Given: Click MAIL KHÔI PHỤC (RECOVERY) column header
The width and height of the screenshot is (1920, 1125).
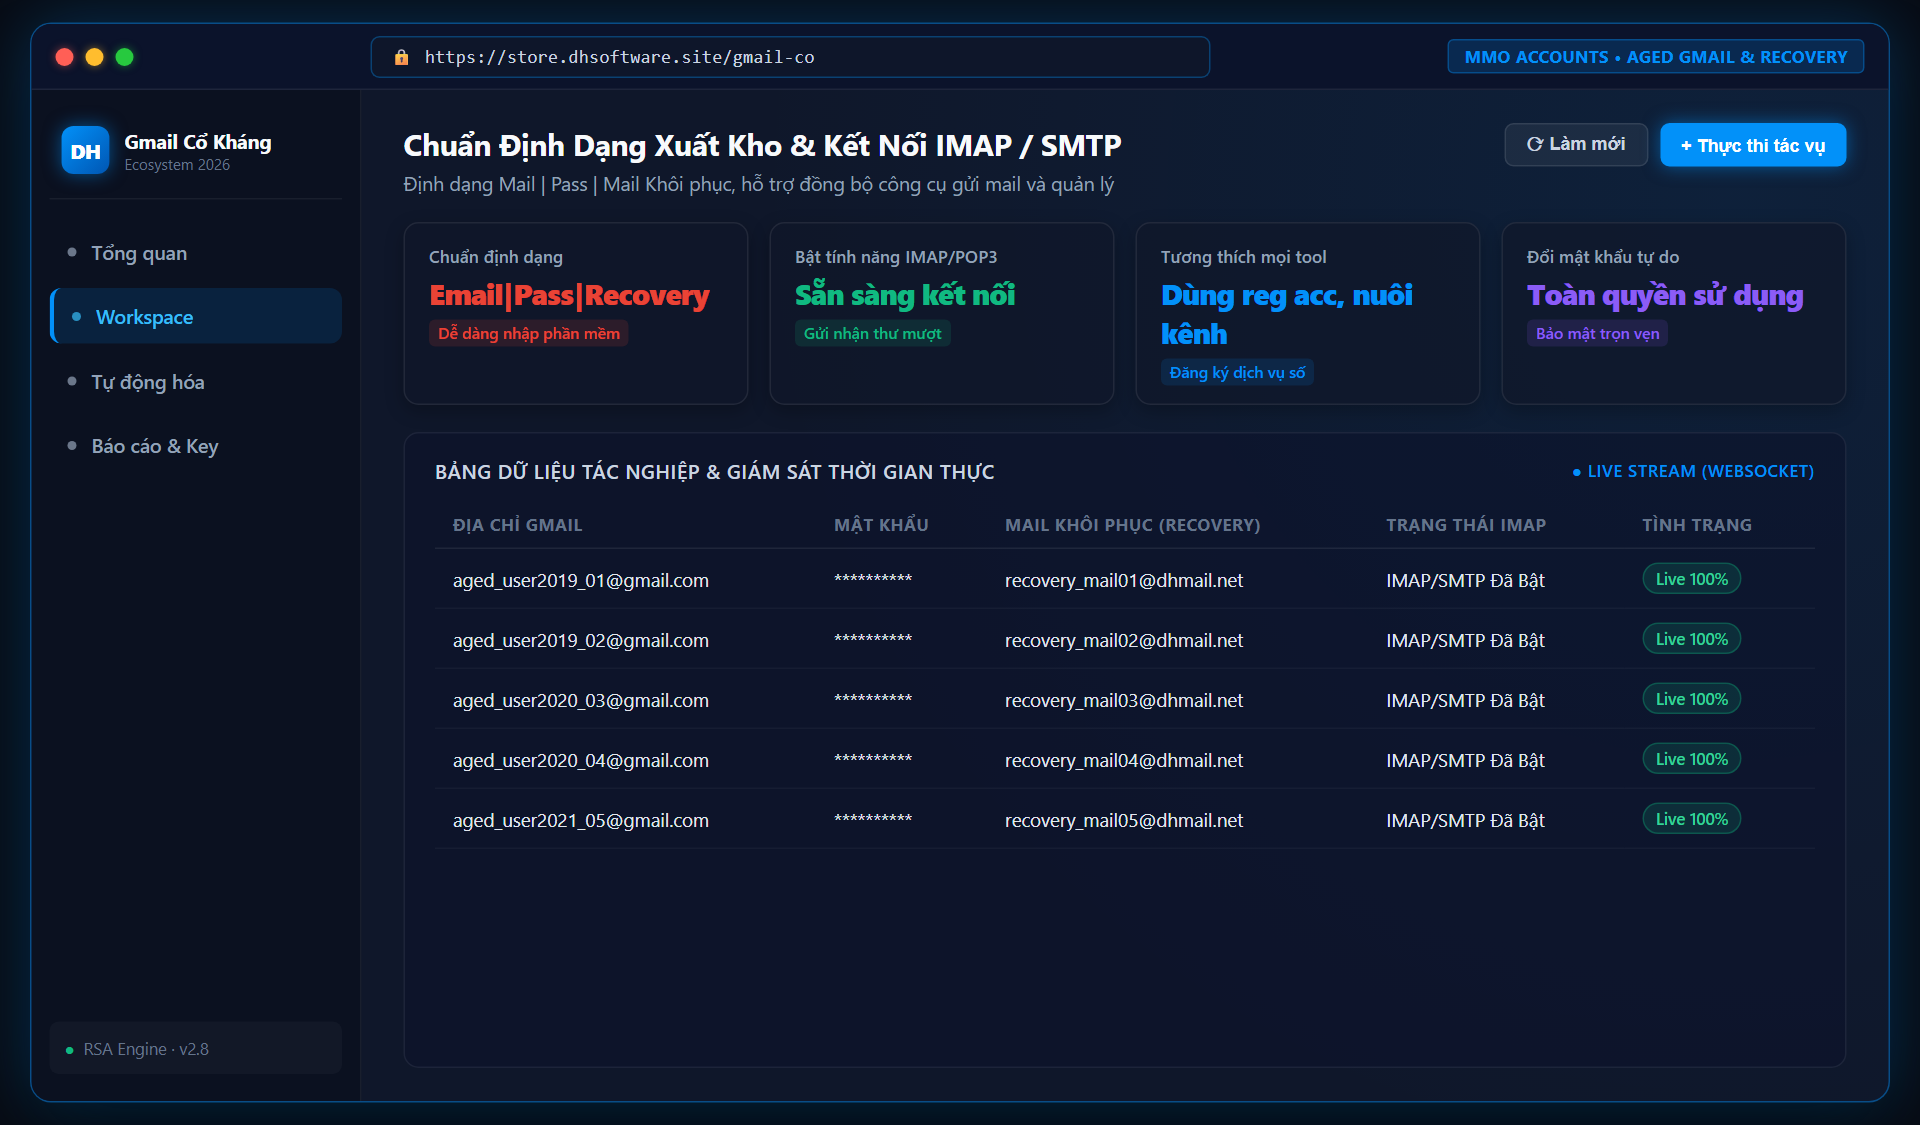Looking at the screenshot, I should point(1132,525).
